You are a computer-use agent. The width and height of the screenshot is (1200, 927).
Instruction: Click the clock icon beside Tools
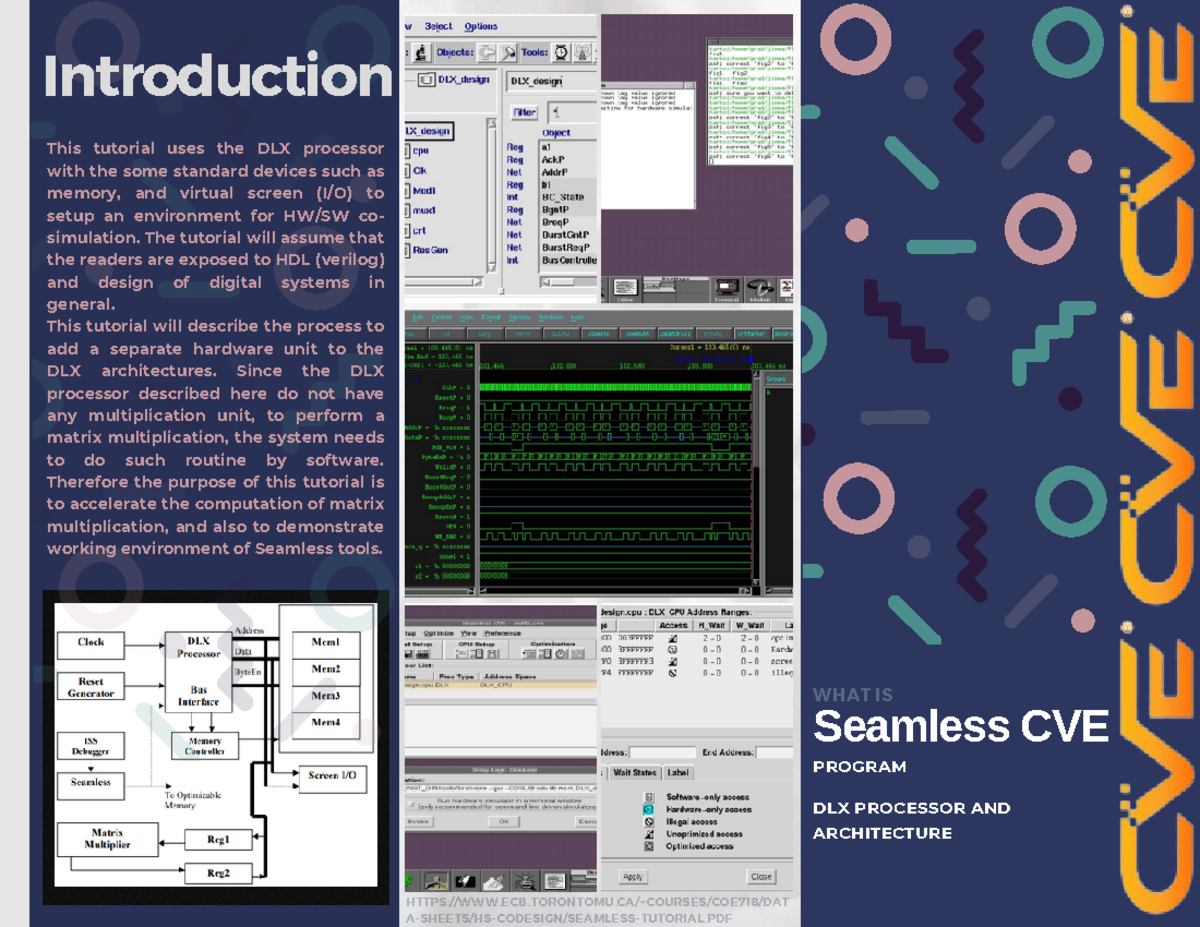[561, 53]
